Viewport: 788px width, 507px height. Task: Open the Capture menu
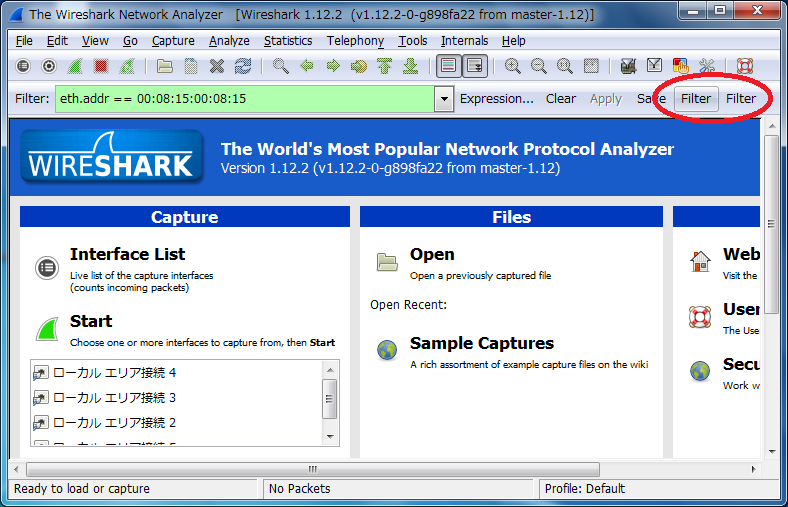pos(173,41)
